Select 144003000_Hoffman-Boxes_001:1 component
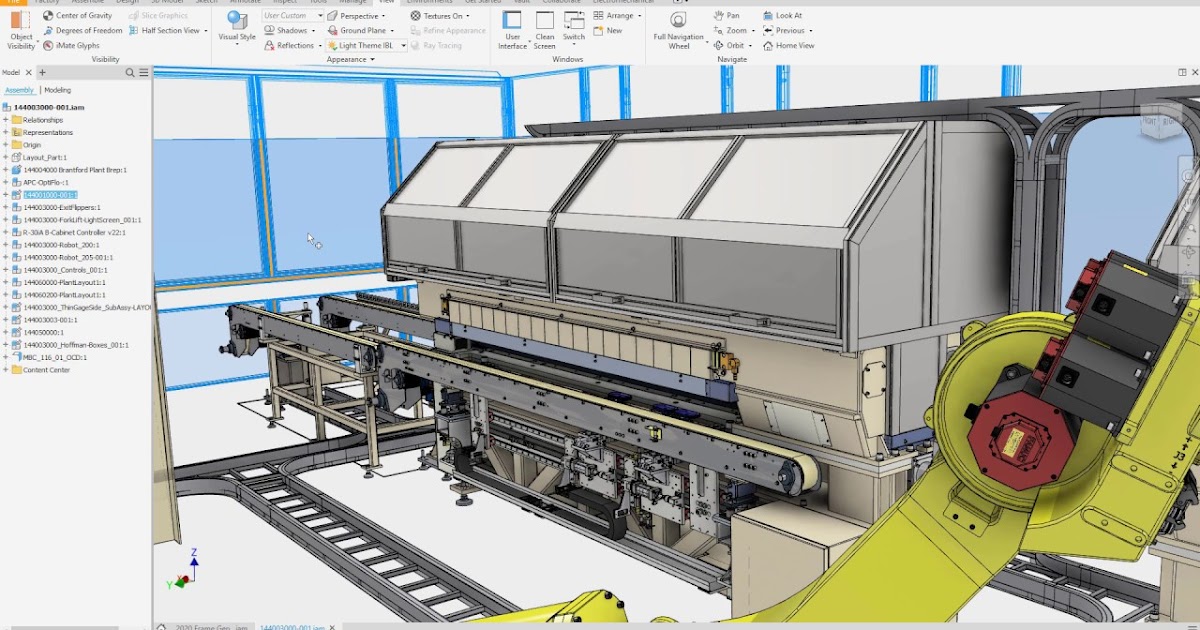Viewport: 1200px width, 630px height. tap(76, 345)
